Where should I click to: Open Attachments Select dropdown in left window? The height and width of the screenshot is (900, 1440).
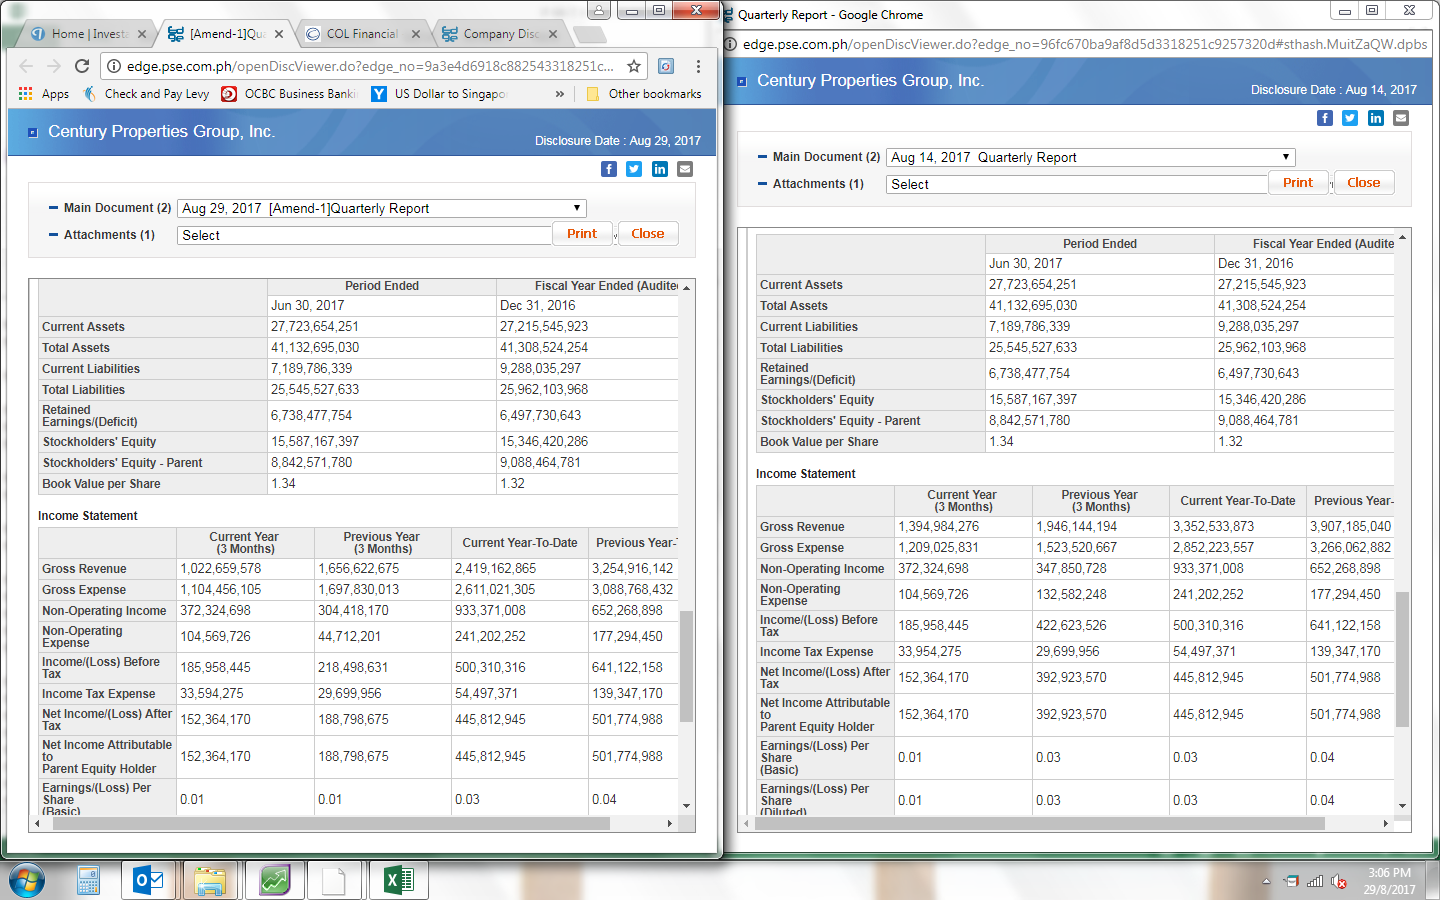pos(365,235)
